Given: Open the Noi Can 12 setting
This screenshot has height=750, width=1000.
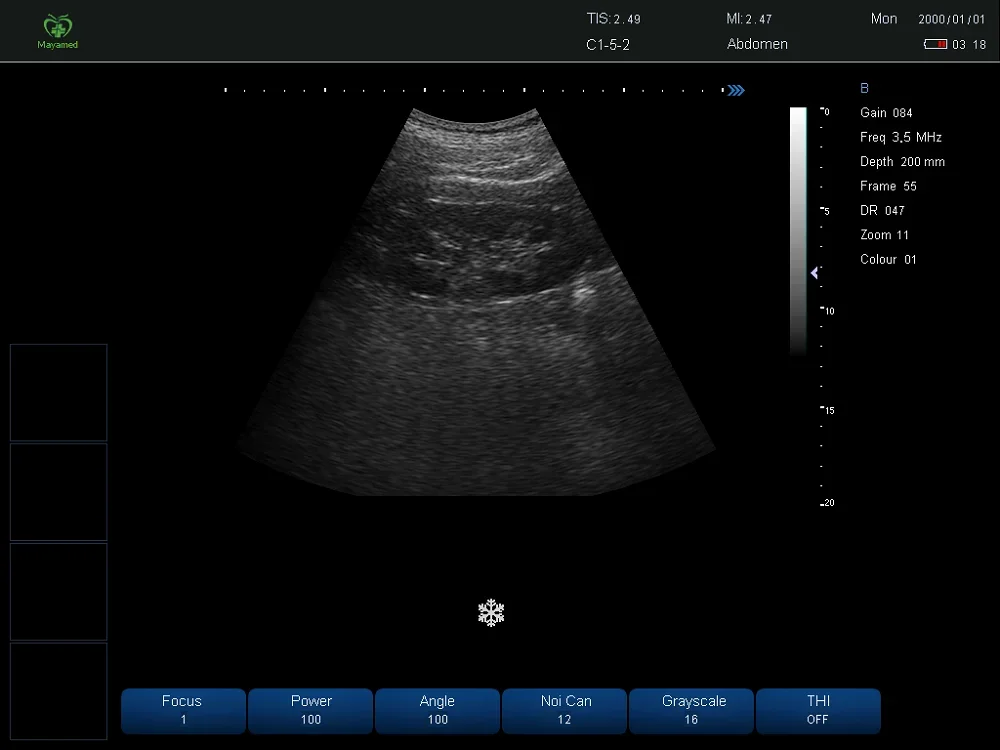Looking at the screenshot, I should pyautogui.click(x=565, y=710).
